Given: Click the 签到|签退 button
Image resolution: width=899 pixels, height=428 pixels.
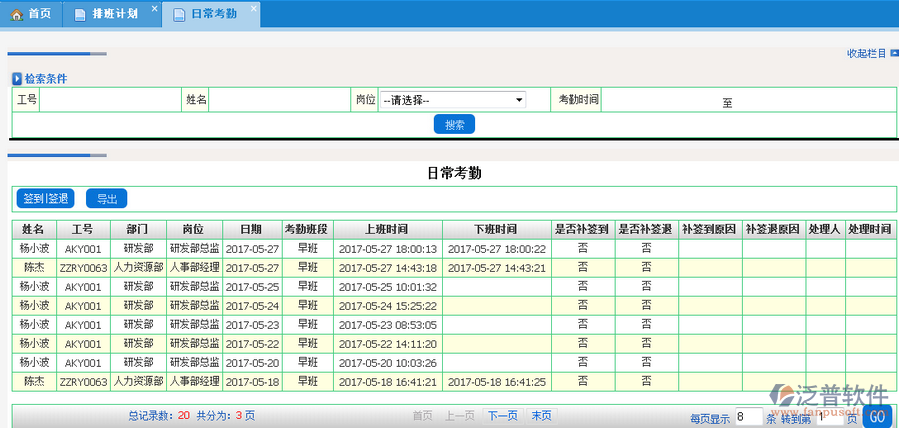Looking at the screenshot, I should tap(47, 198).
